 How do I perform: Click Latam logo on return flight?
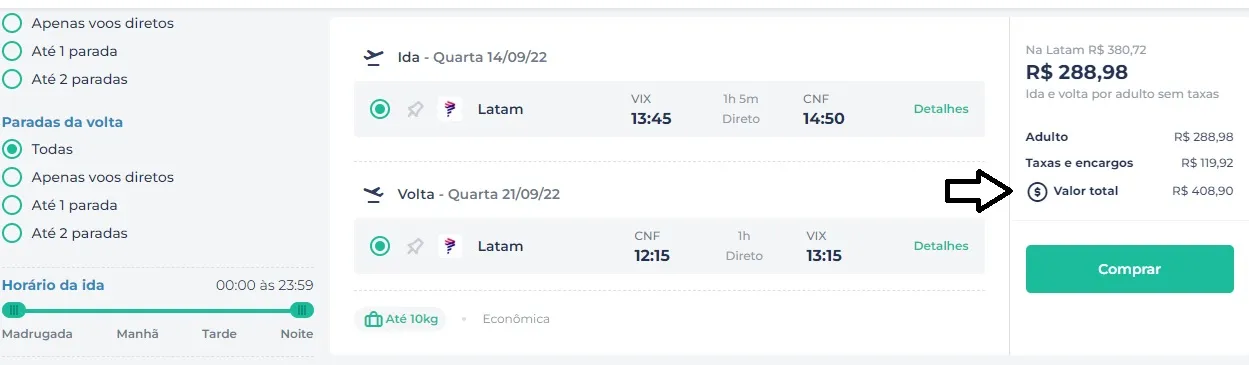point(450,246)
